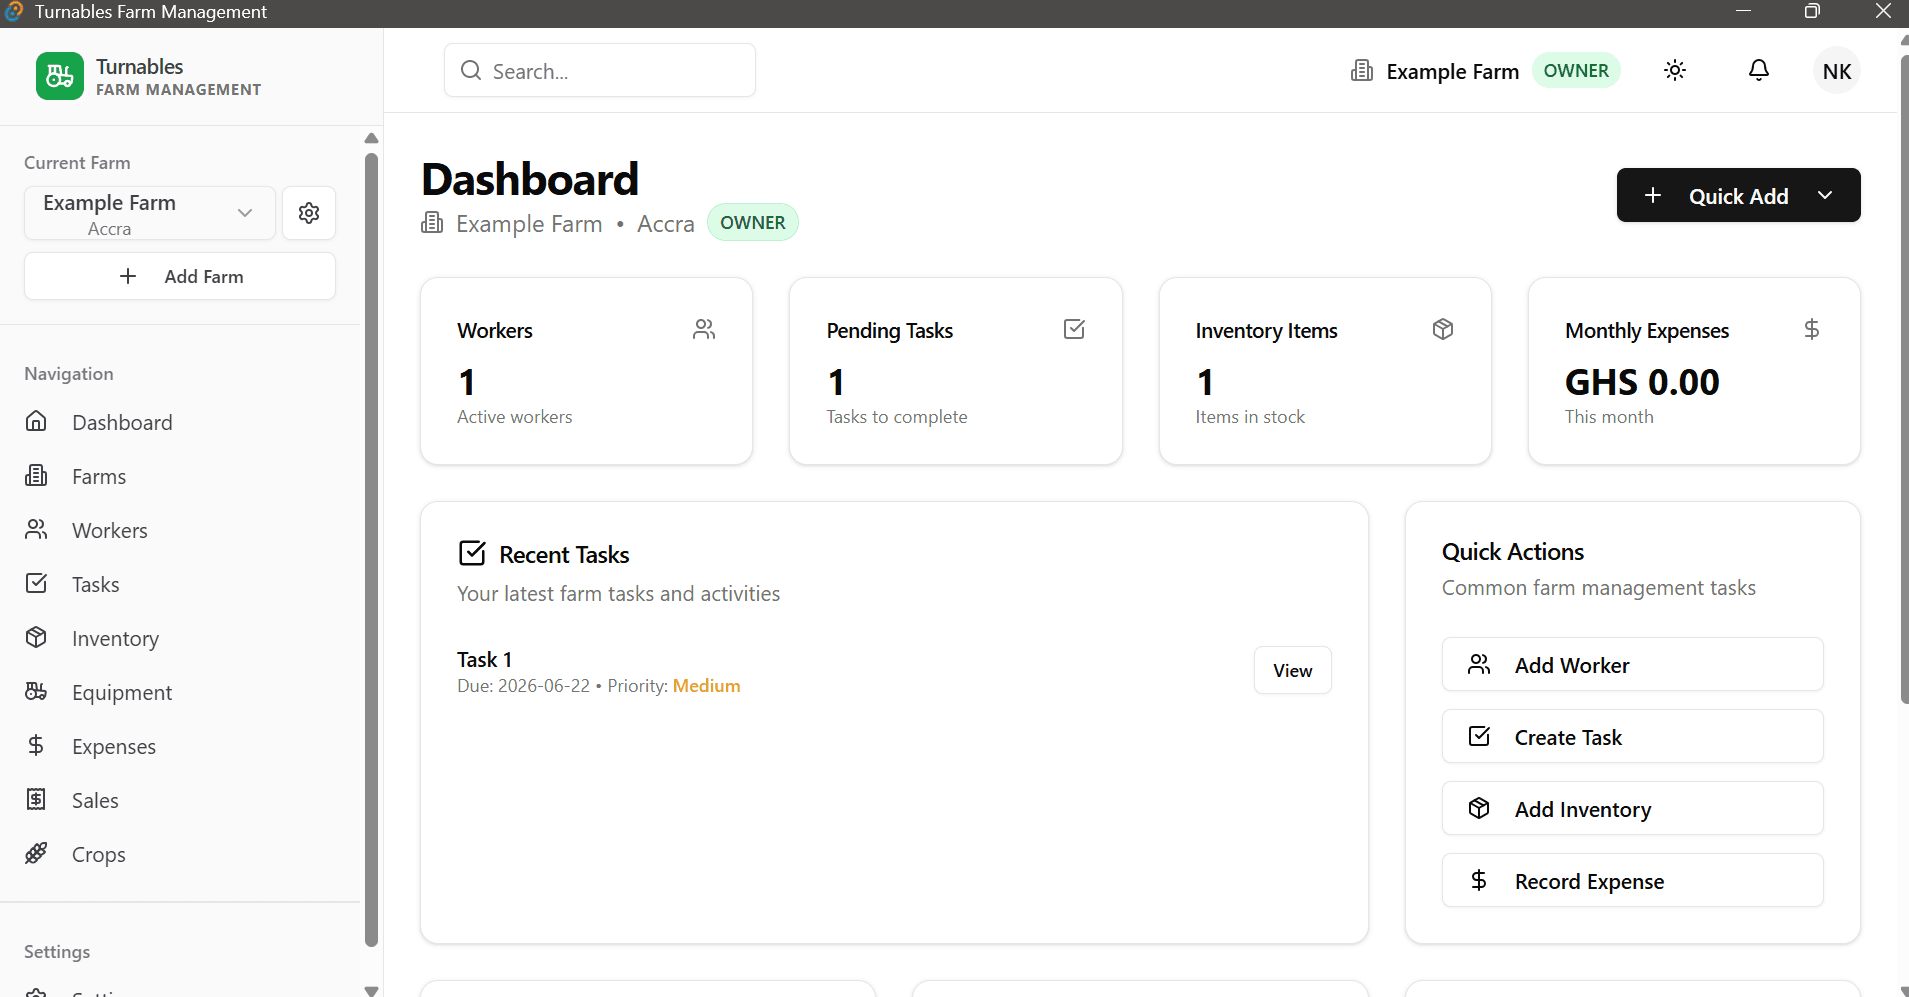Open notifications bell icon
The height and width of the screenshot is (997, 1909).
[1759, 70]
